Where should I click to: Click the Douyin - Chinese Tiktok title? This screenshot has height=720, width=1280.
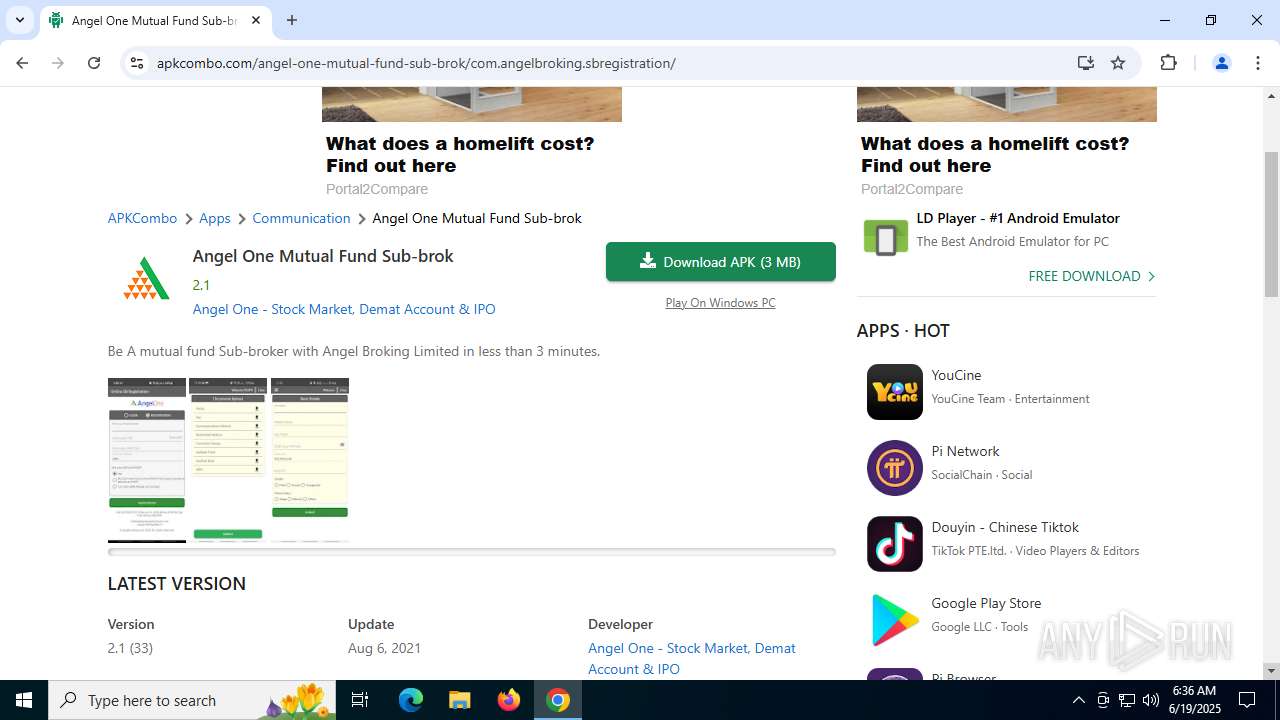pos(1005,527)
